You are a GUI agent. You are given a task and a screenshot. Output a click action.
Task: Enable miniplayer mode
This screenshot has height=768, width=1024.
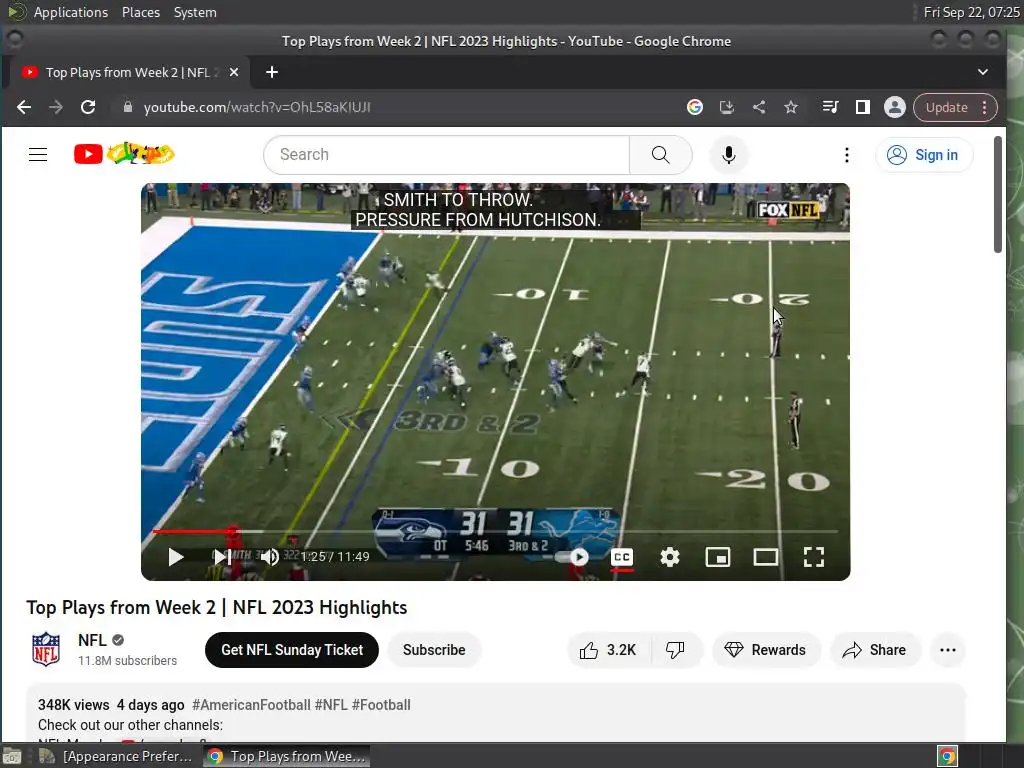click(718, 557)
